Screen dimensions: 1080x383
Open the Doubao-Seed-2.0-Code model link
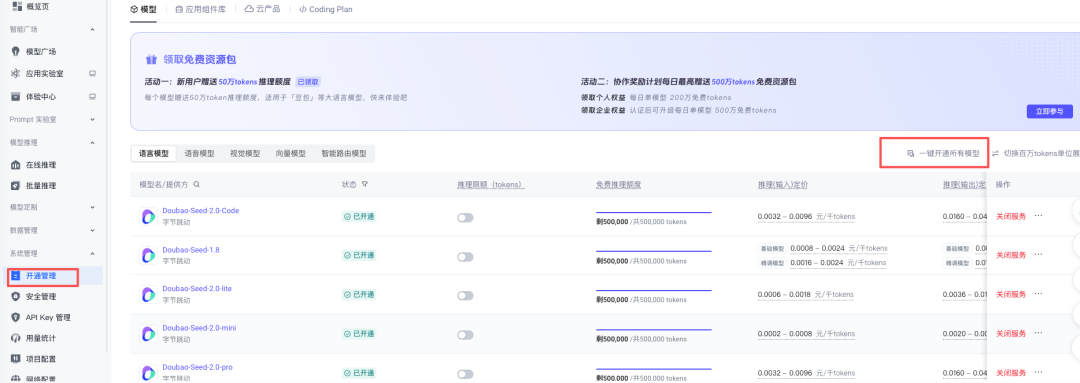(200, 210)
